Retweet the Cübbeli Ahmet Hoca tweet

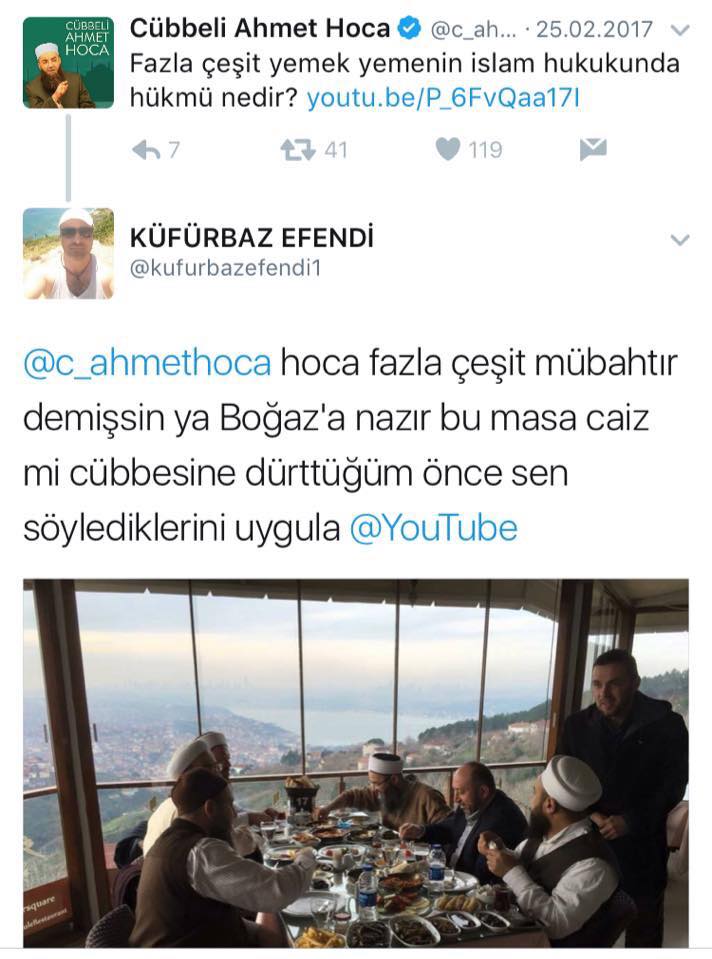pos(298,150)
